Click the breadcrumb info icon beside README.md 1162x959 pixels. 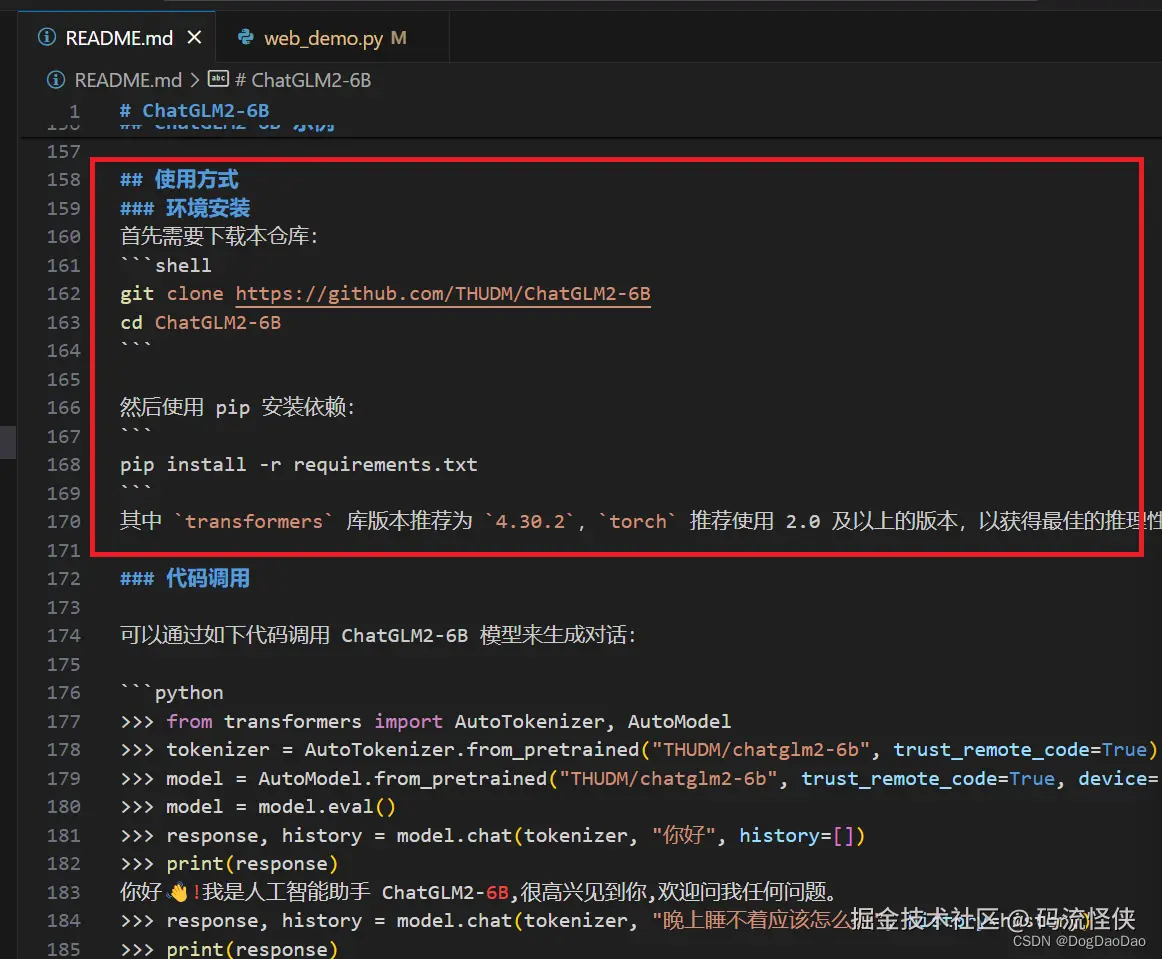pos(56,79)
